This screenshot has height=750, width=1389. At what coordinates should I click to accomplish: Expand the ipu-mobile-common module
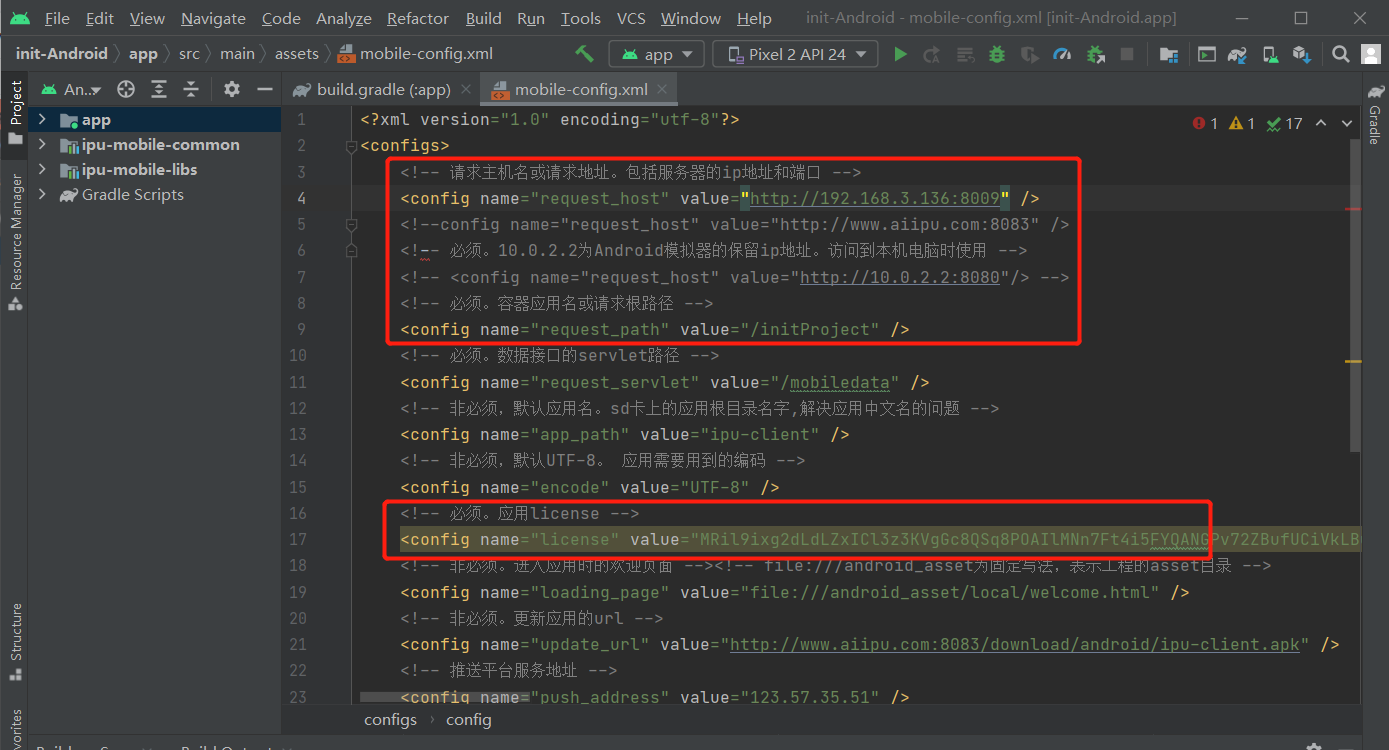click(42, 145)
